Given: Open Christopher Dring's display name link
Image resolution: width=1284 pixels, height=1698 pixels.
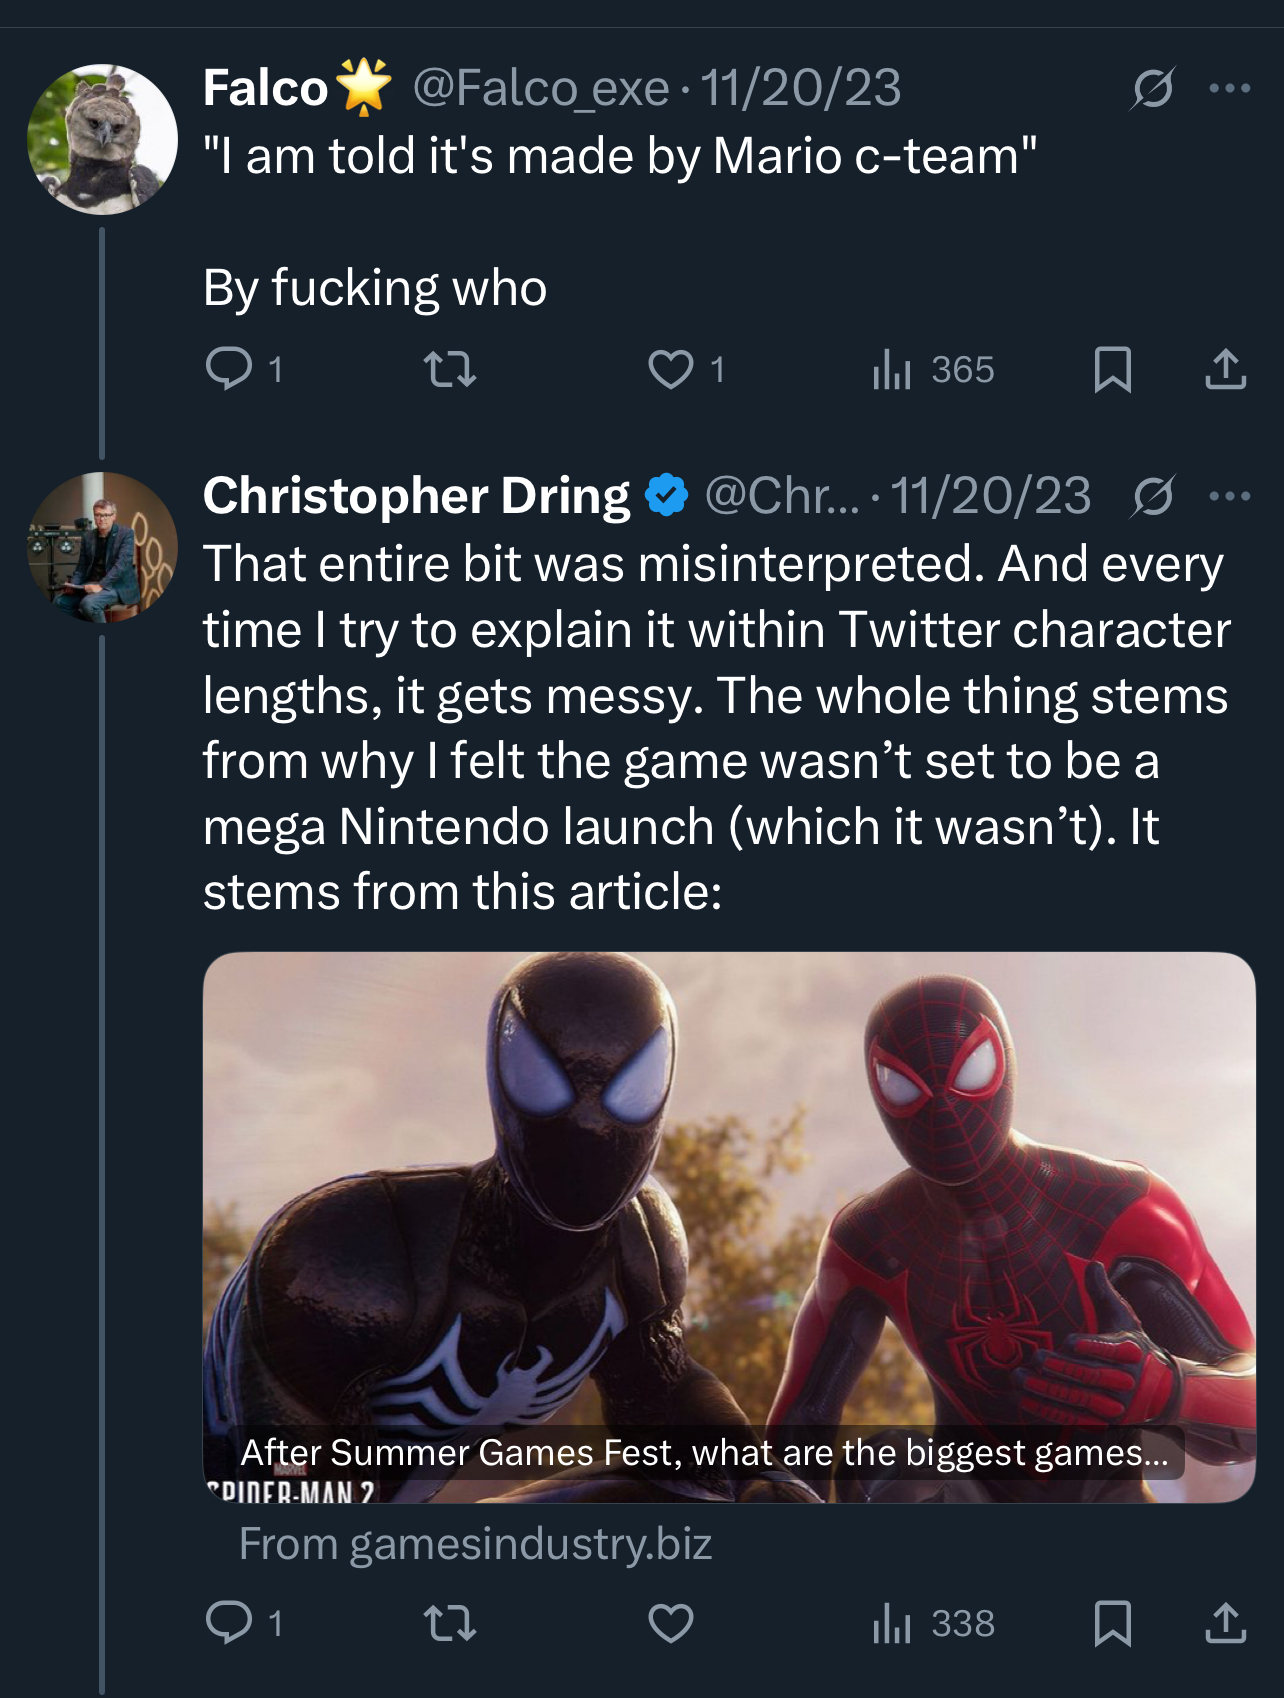Looking at the screenshot, I should point(416,496).
